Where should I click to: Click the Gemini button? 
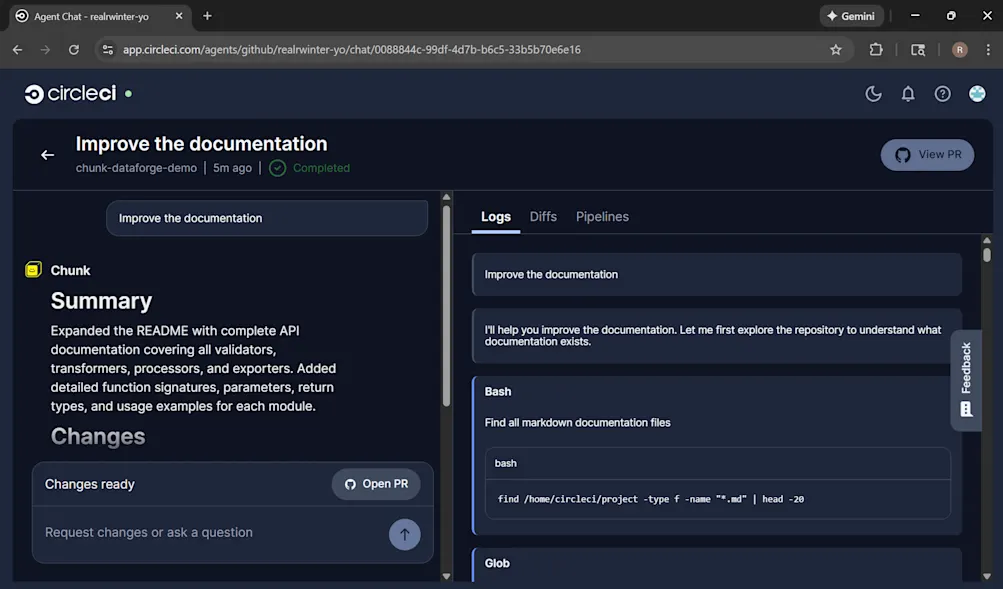tap(851, 16)
